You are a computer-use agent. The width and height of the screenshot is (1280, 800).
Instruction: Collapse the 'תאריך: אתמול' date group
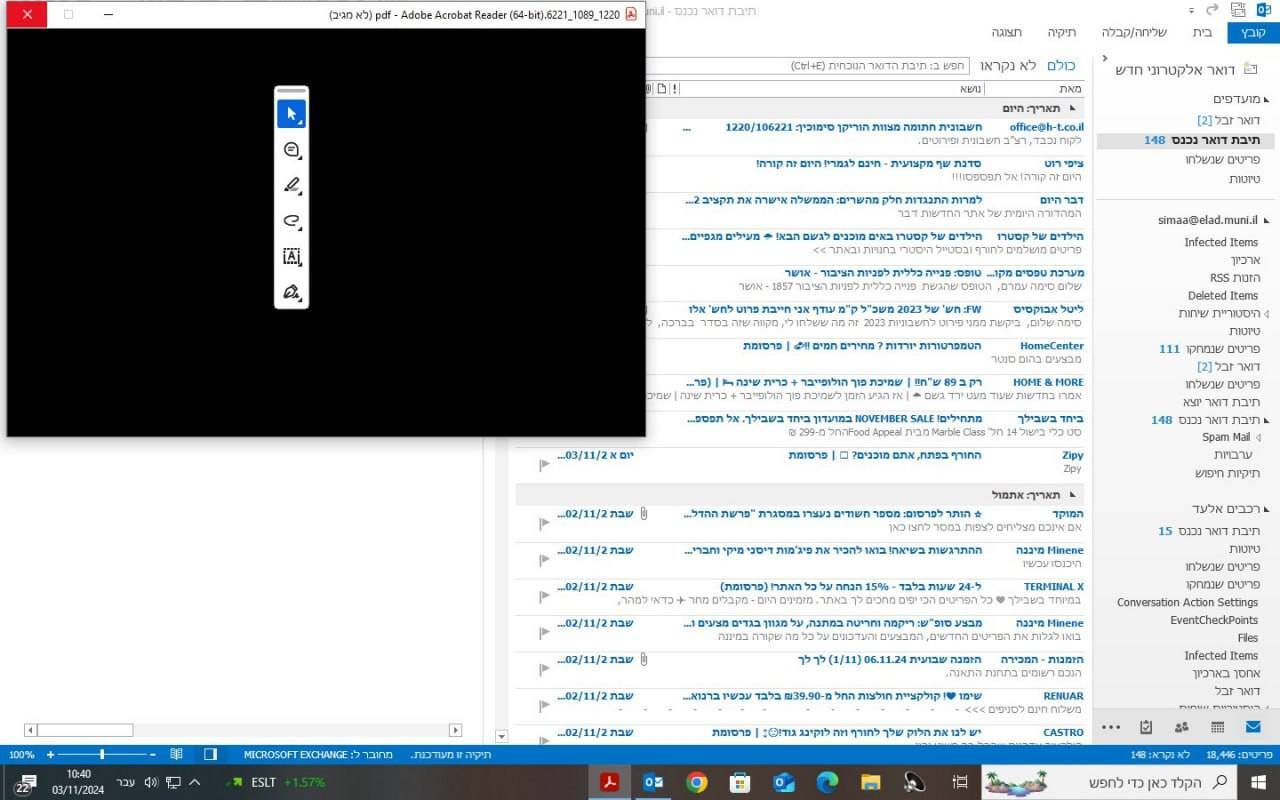1072,495
